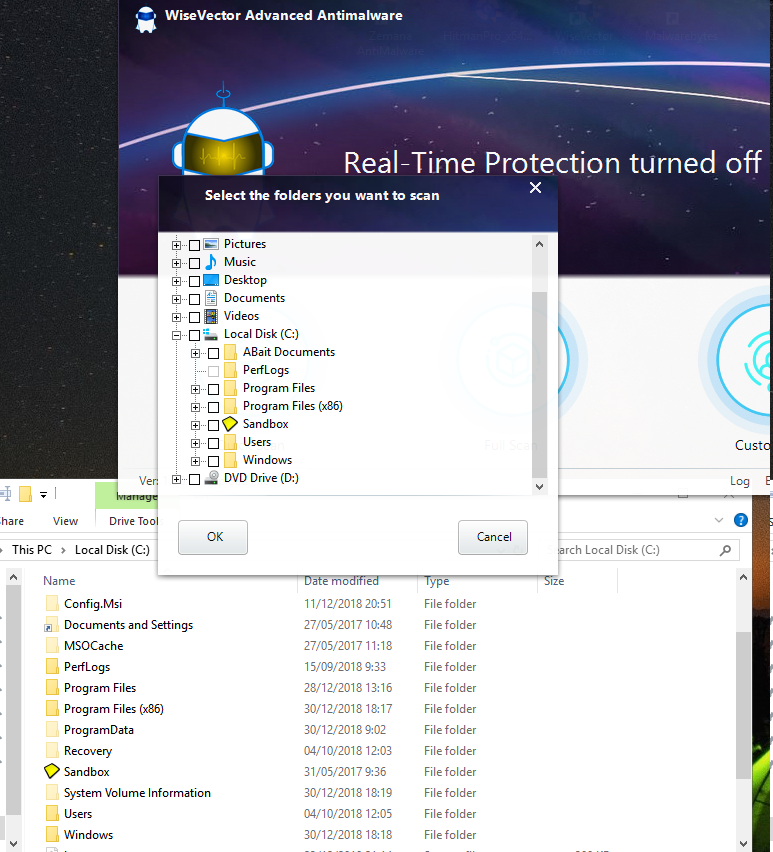
Task: Open the Drive Tools tab in Explorer
Action: (x=134, y=521)
